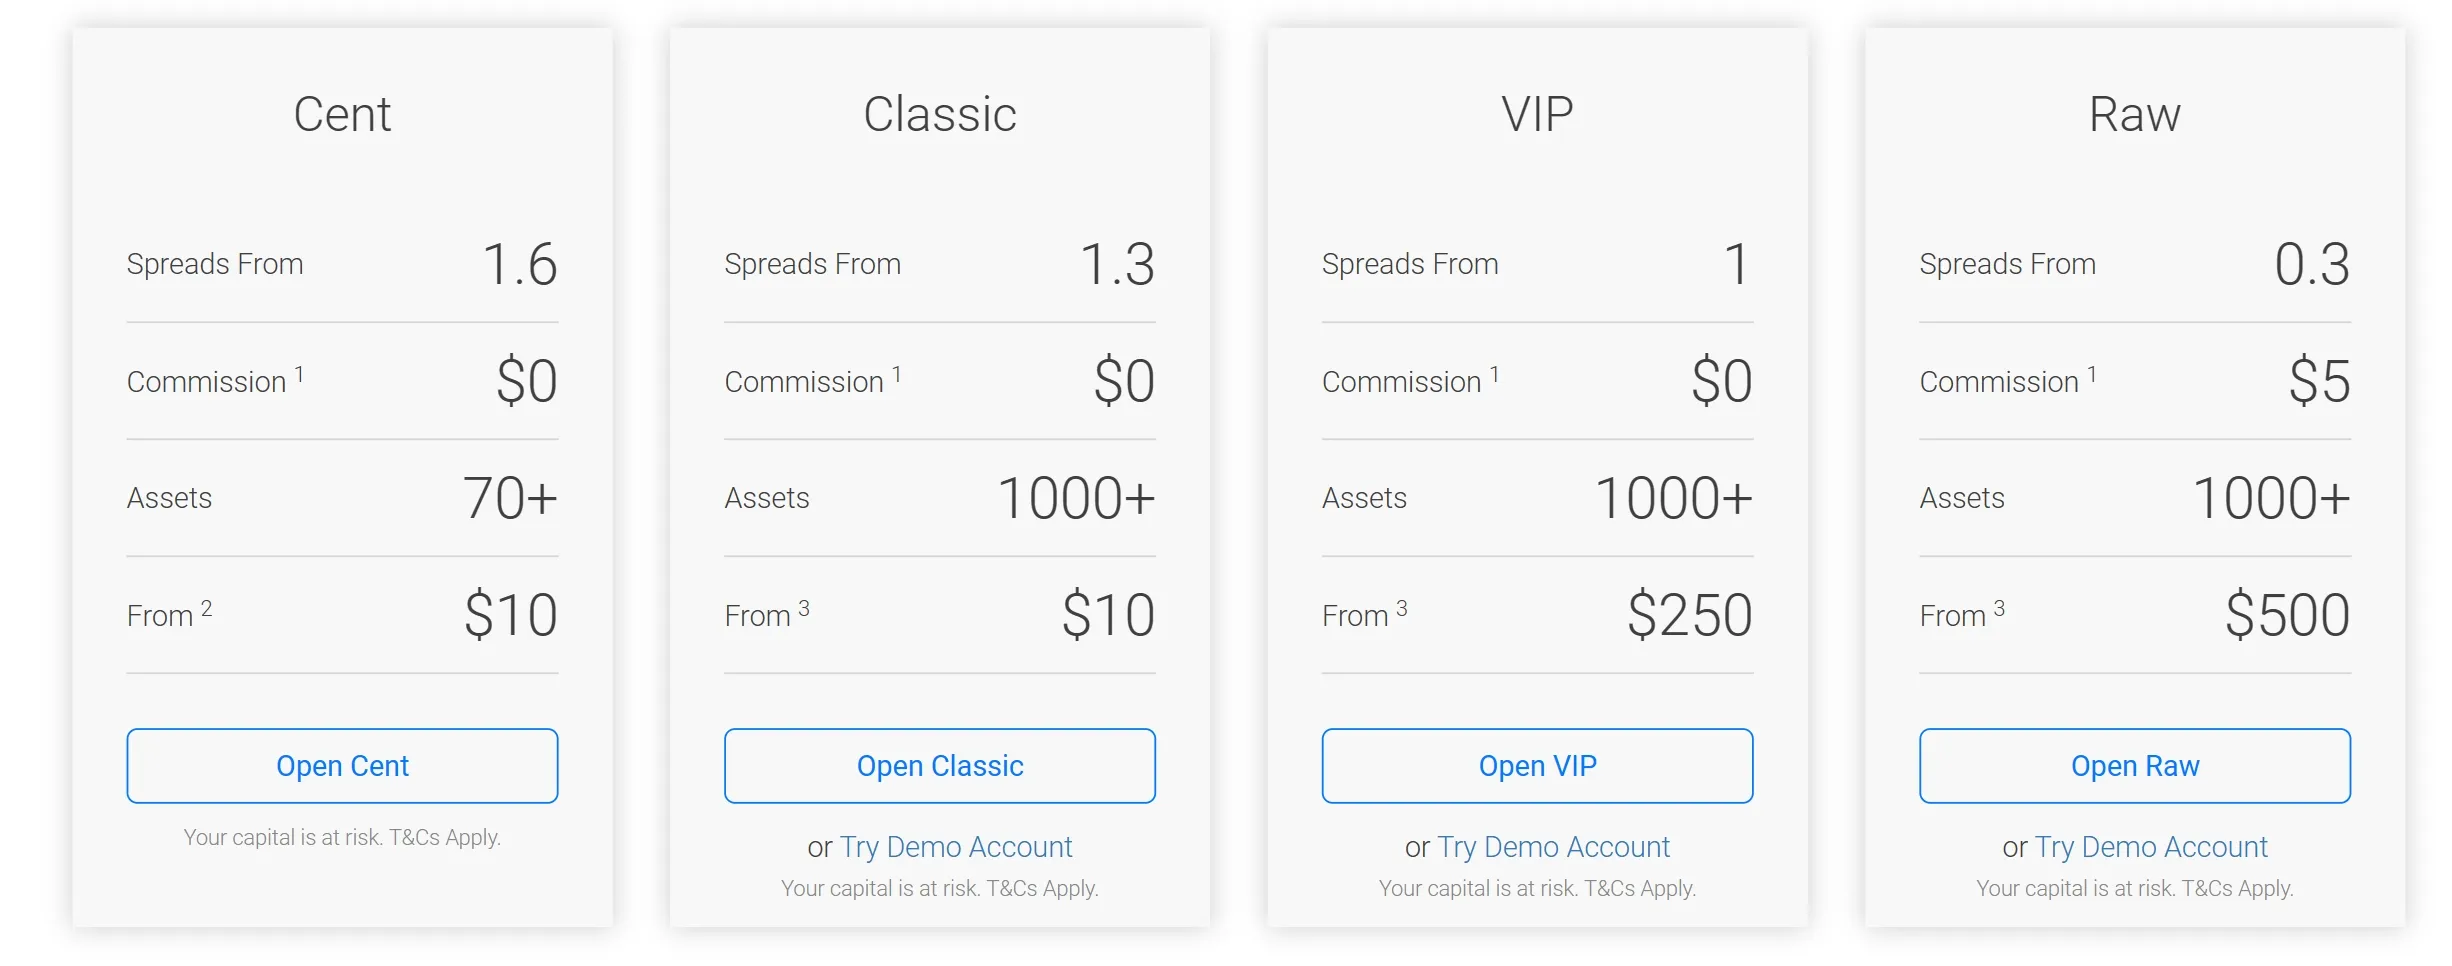The height and width of the screenshot is (966, 2452).
Task: Select the VIP plan heading
Action: click(1535, 113)
